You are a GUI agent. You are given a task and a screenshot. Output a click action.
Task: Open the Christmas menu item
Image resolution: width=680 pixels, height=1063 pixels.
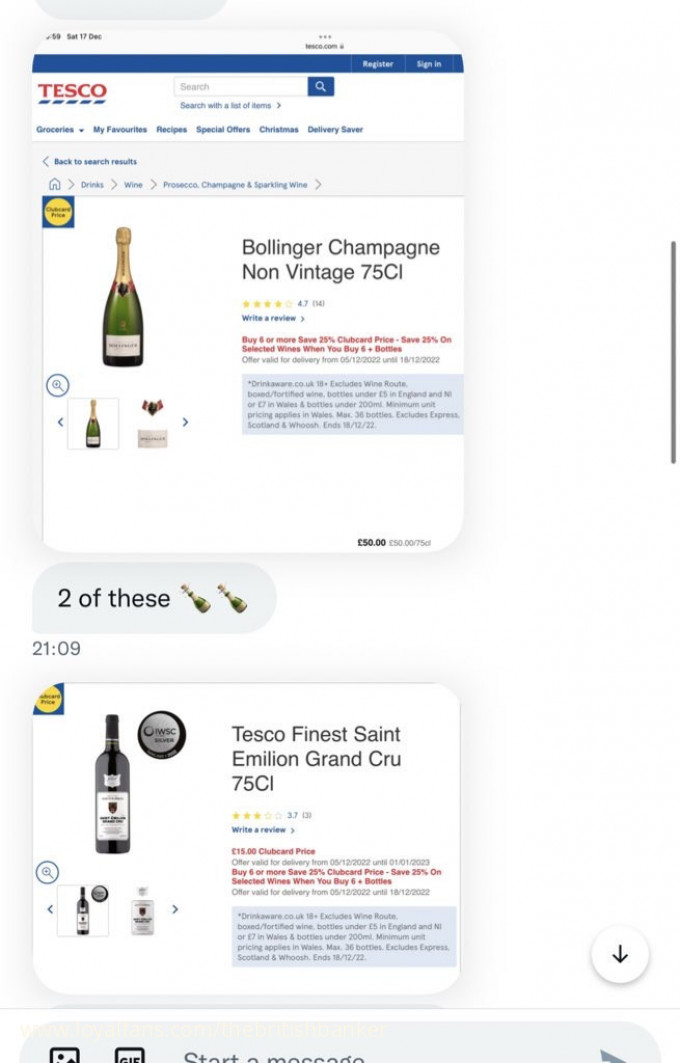pyautogui.click(x=279, y=130)
